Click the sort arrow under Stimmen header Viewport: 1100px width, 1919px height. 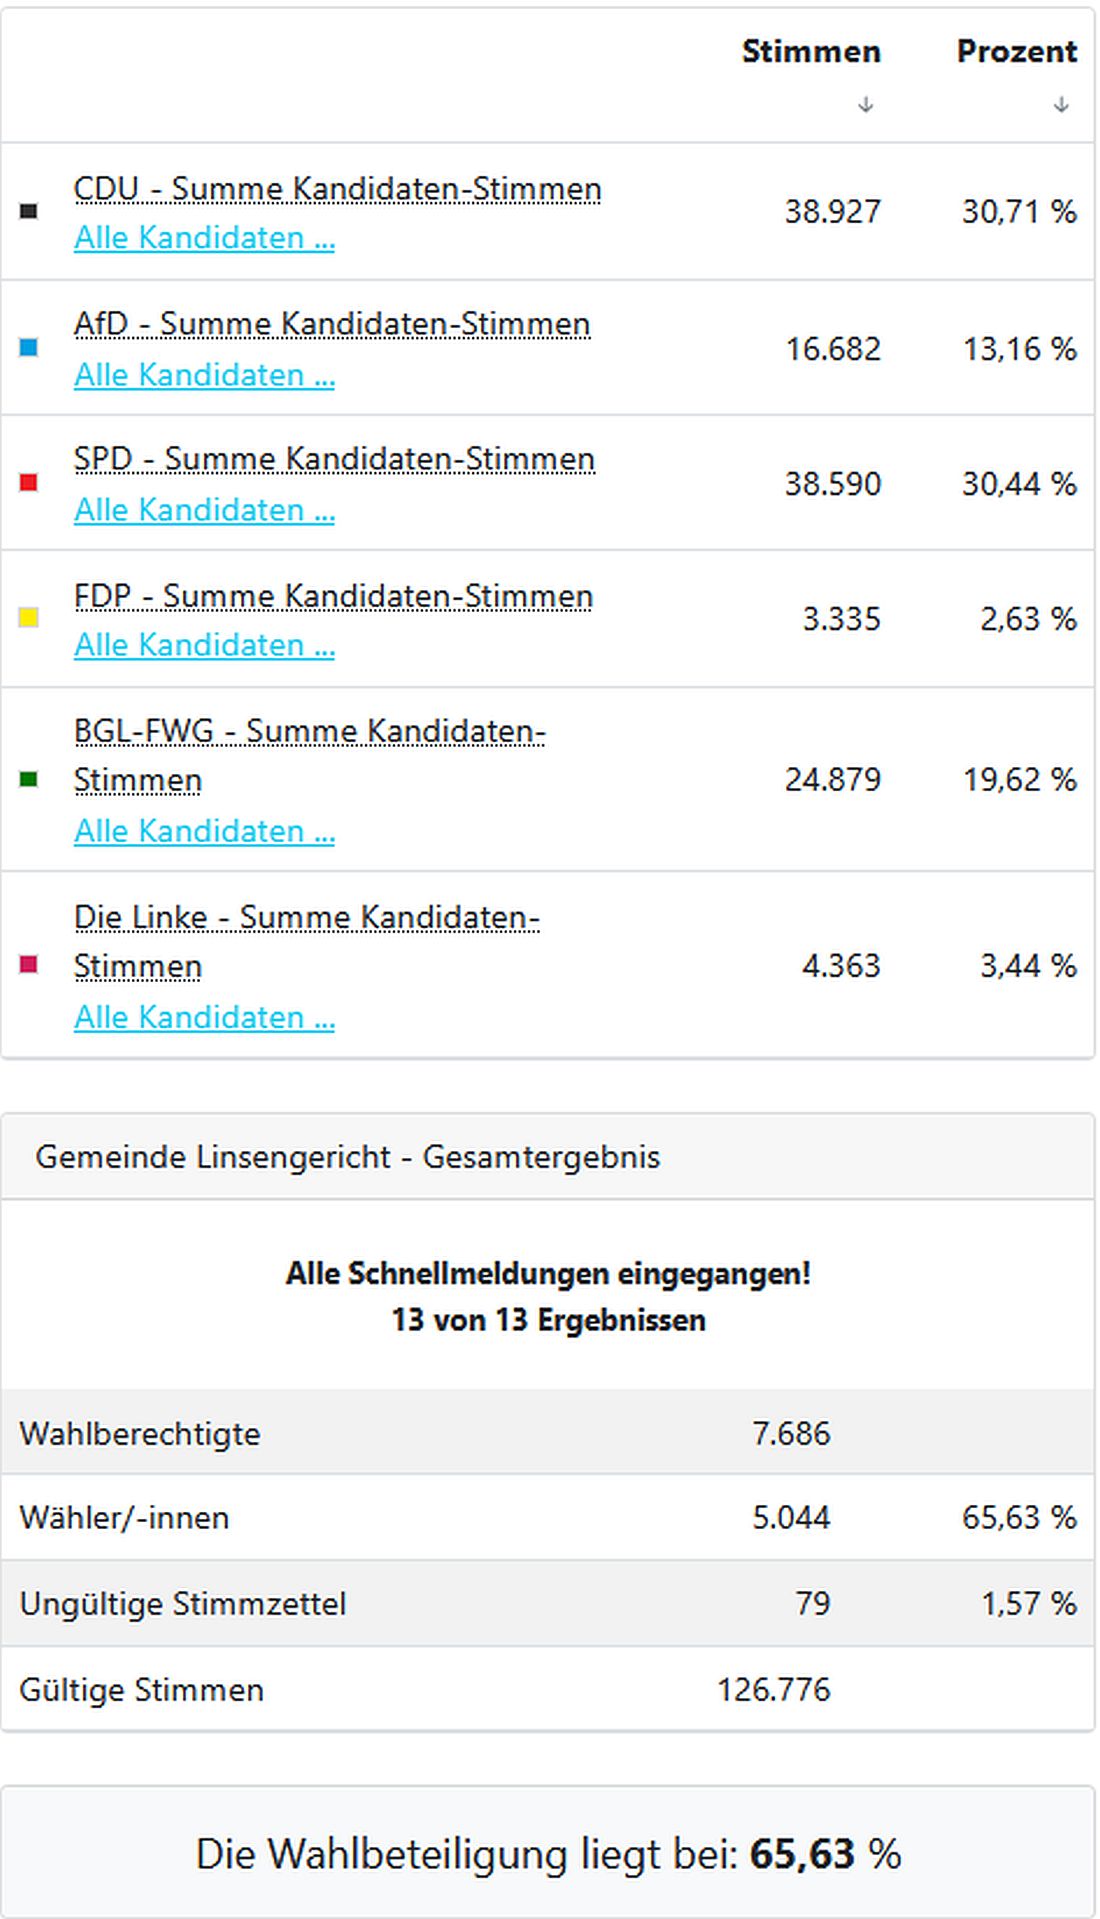864,101
